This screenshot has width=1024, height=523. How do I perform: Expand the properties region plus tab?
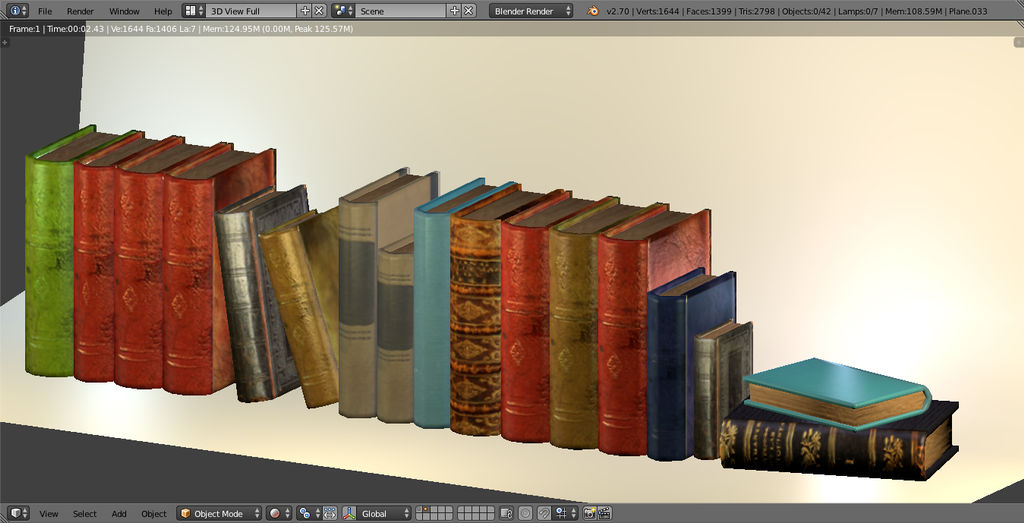[x=1019, y=42]
